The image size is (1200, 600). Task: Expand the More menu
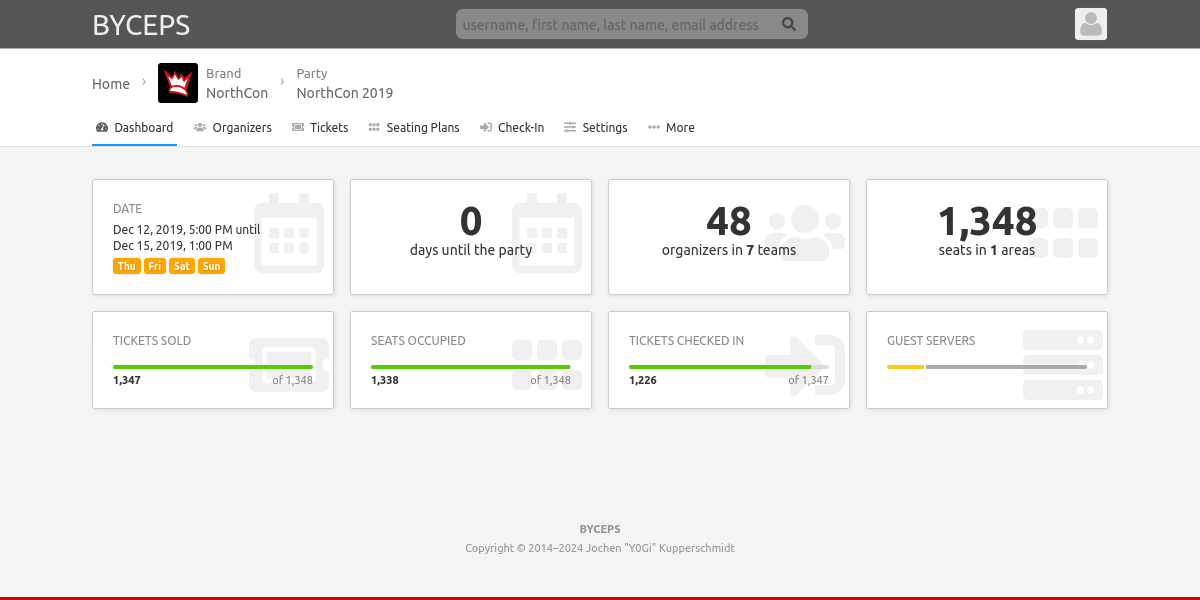(x=671, y=128)
